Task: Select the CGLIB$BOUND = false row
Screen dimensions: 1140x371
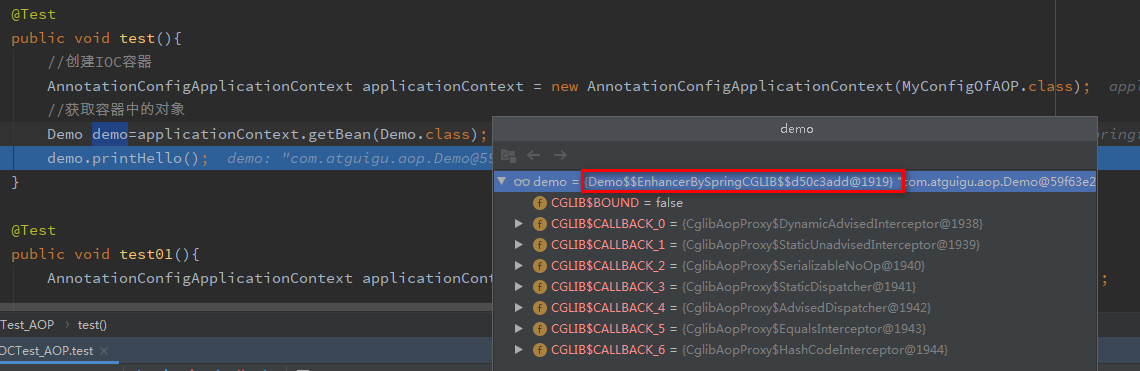Action: [x=795, y=203]
